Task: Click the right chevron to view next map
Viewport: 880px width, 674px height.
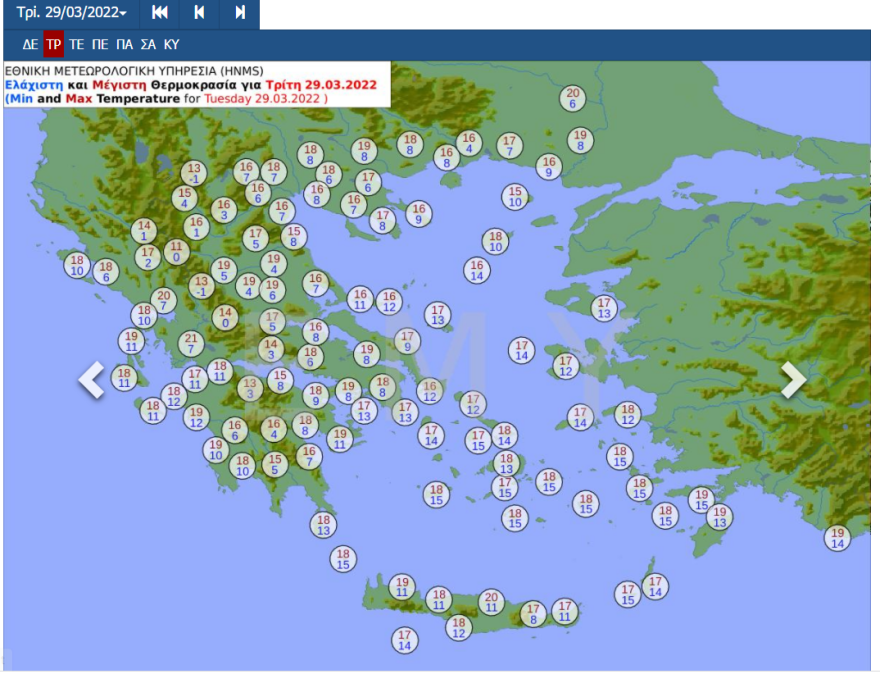Action: point(793,381)
